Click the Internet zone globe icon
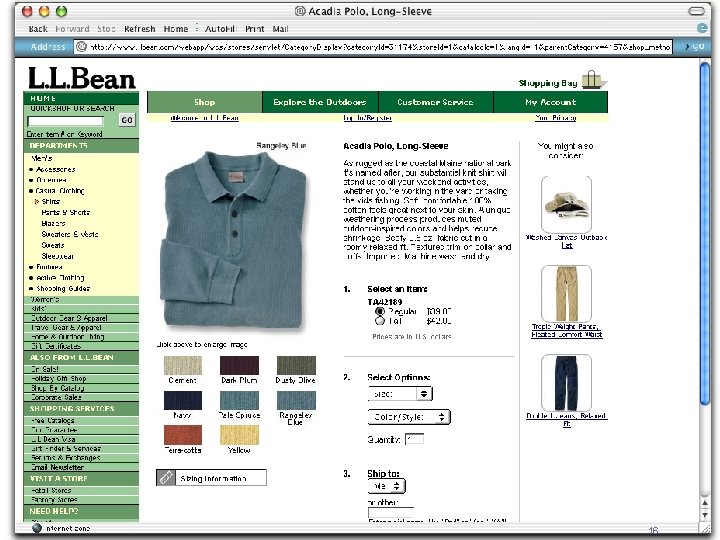The width and height of the screenshot is (720, 540). tap(37, 528)
